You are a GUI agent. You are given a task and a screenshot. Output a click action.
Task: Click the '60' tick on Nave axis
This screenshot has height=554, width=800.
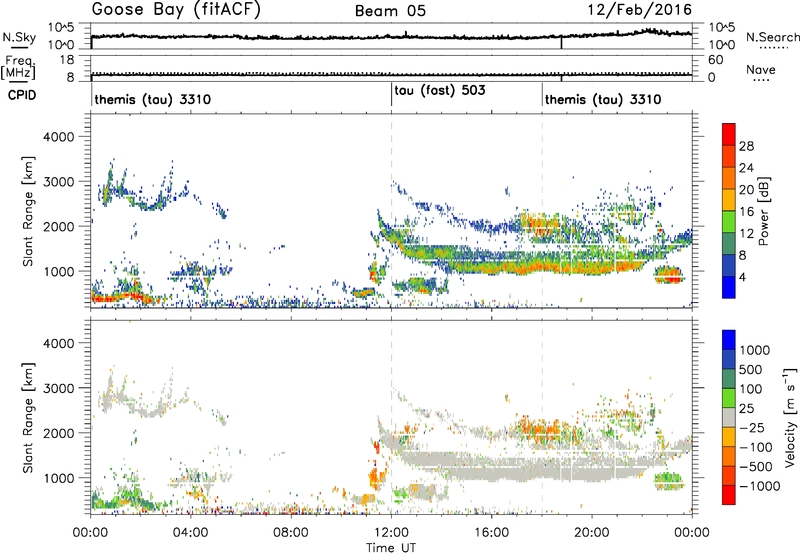(715, 60)
